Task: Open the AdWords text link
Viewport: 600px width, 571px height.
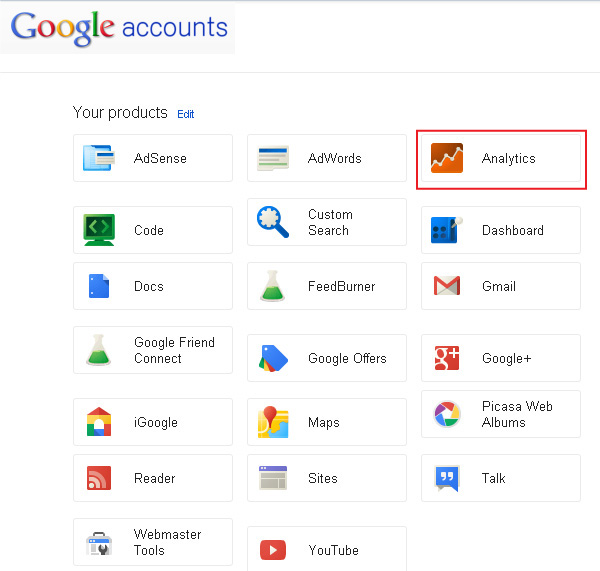Action: click(334, 158)
